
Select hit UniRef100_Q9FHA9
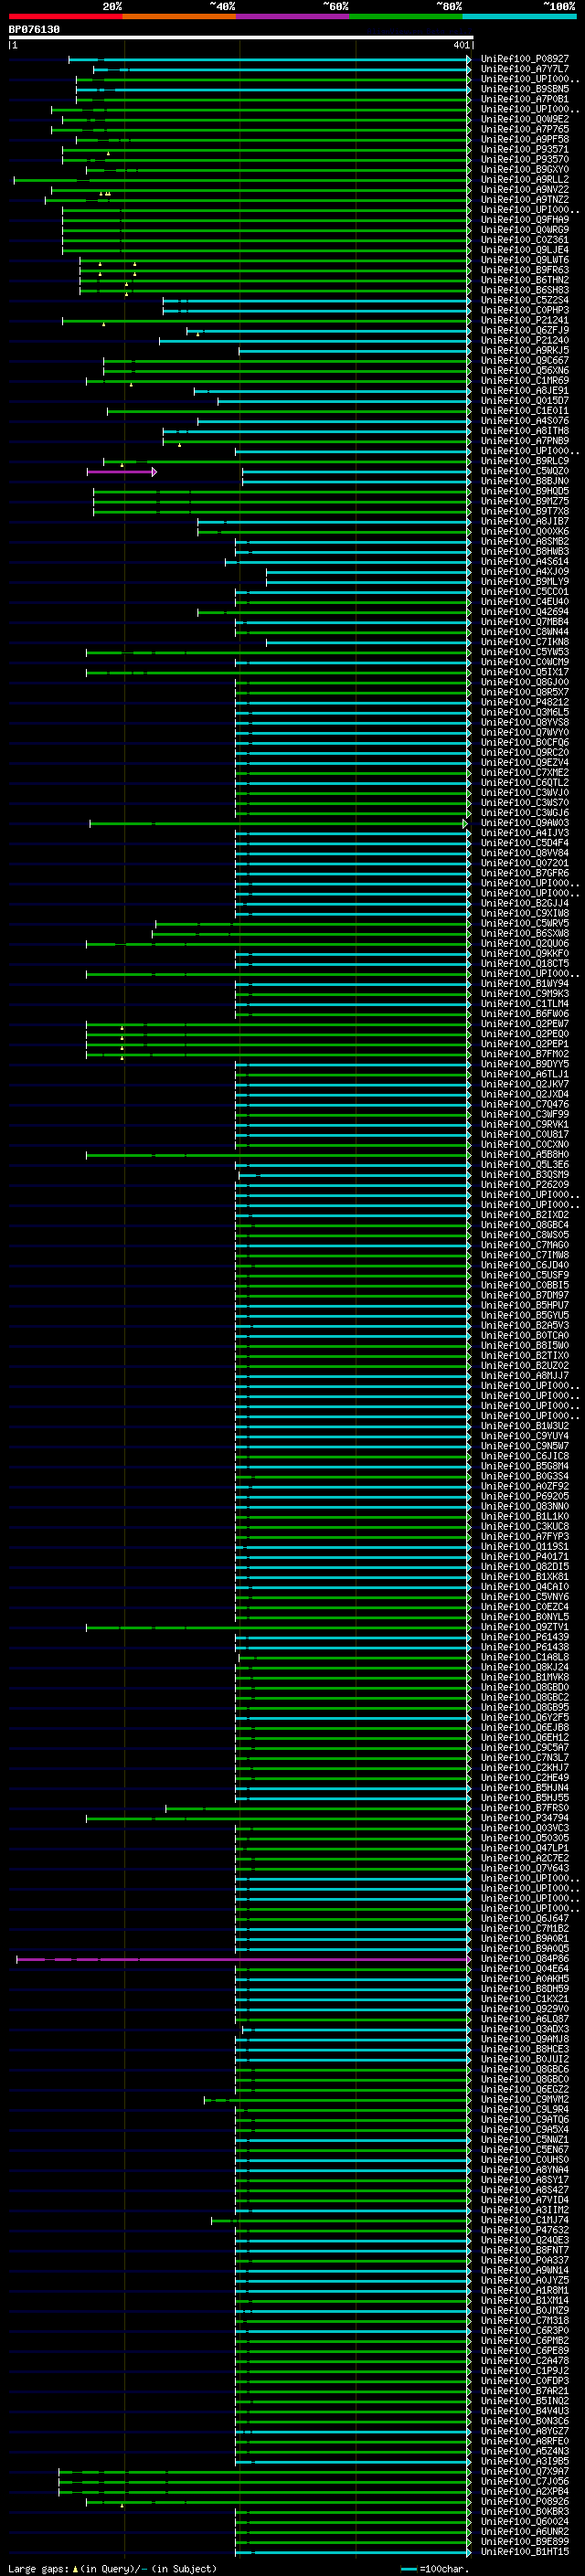(524, 220)
